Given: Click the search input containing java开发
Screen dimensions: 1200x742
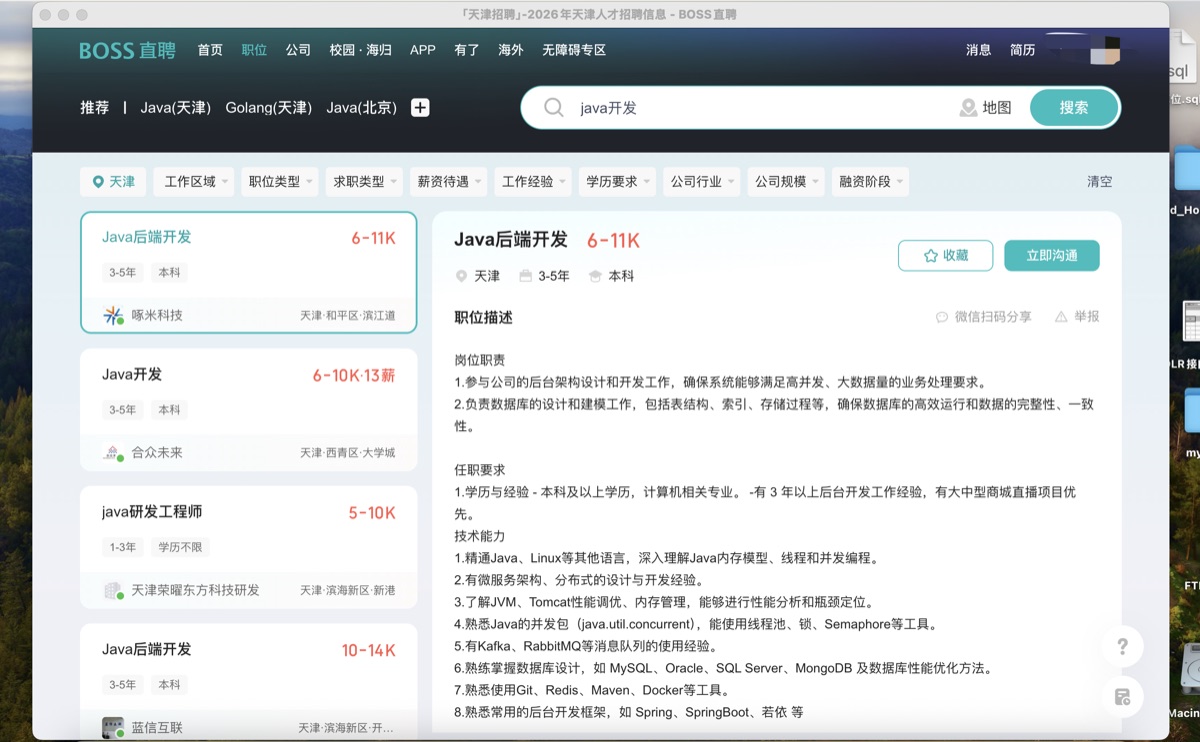Looking at the screenshot, I should [760, 108].
